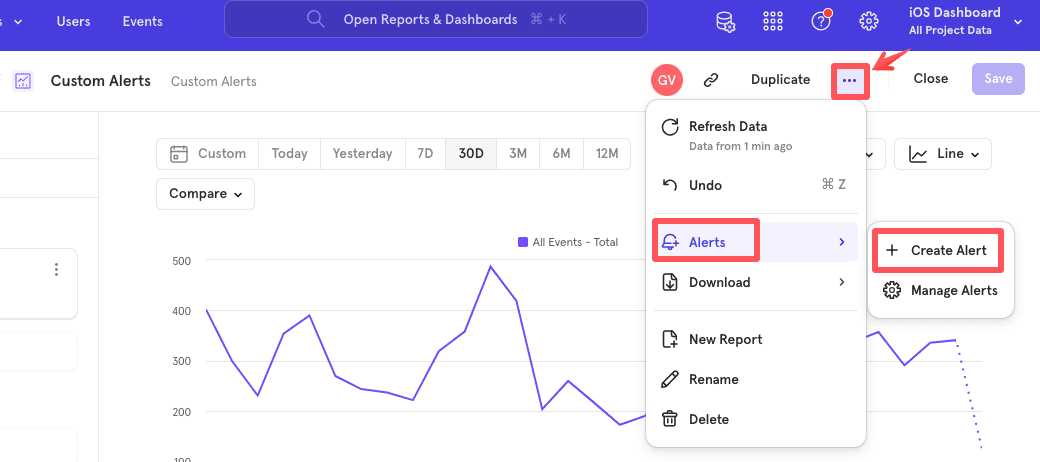
Task: Open the vertical kebab menu on left card
Action: [56, 270]
